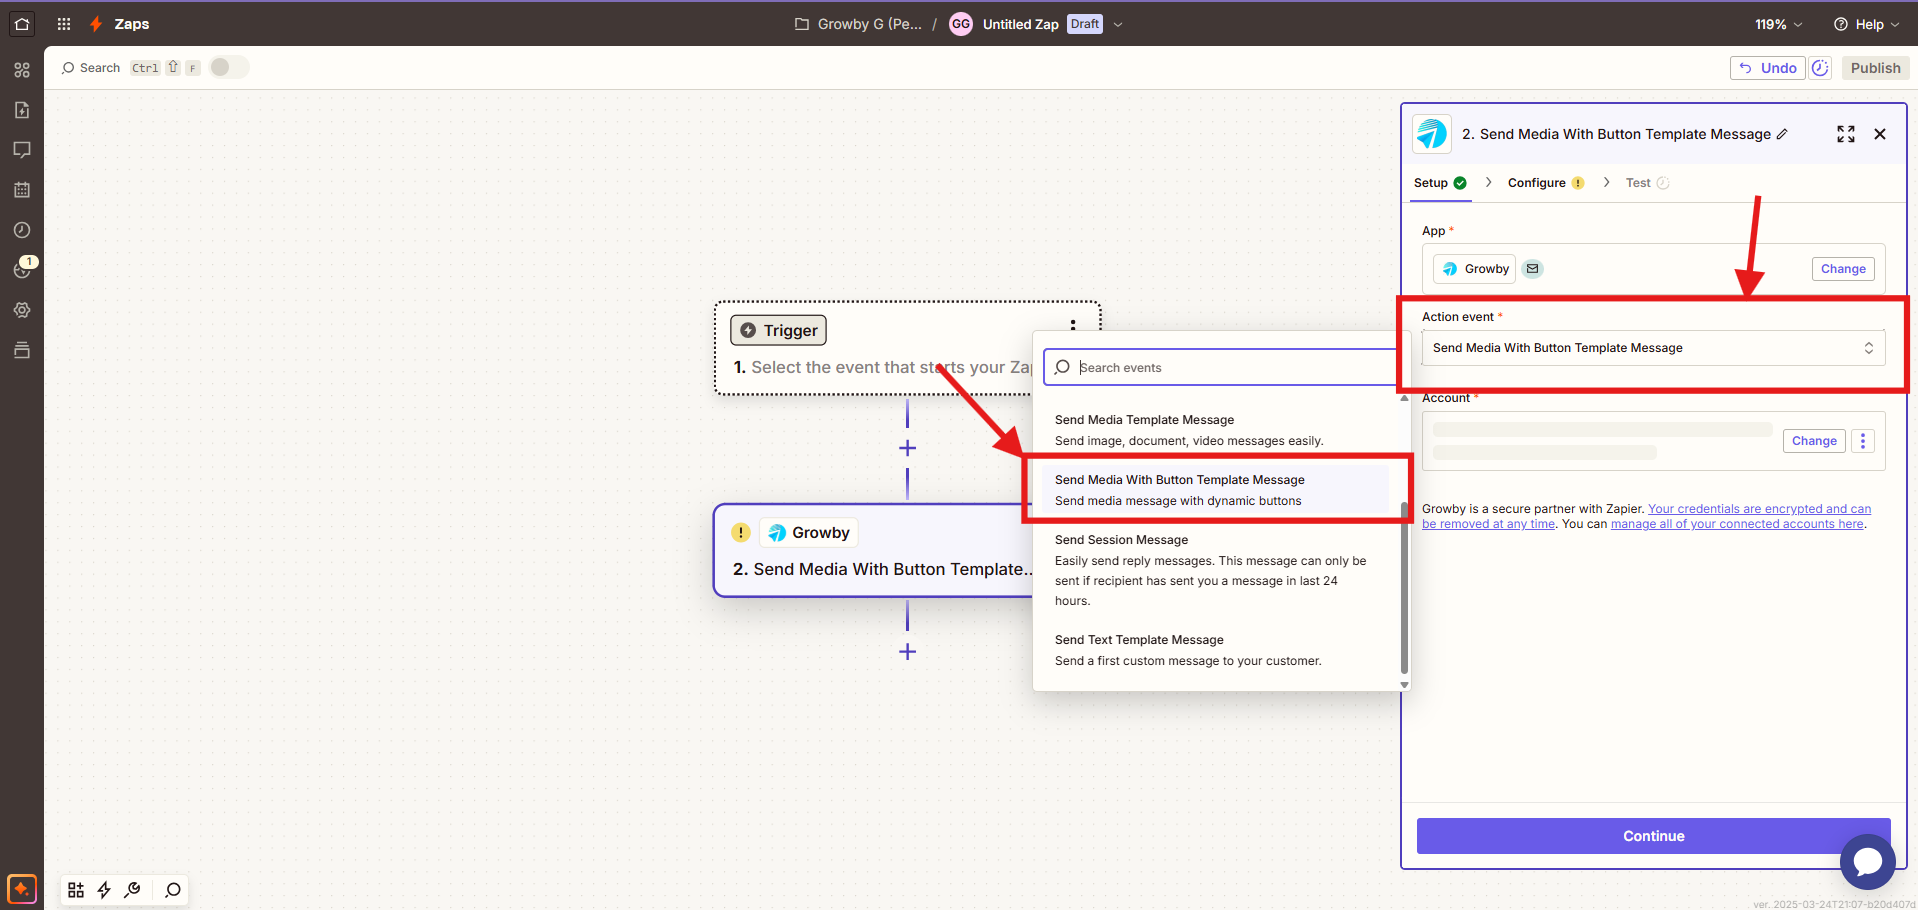The image size is (1918, 910).
Task: Toggle the switch next to Search
Action: [229, 67]
